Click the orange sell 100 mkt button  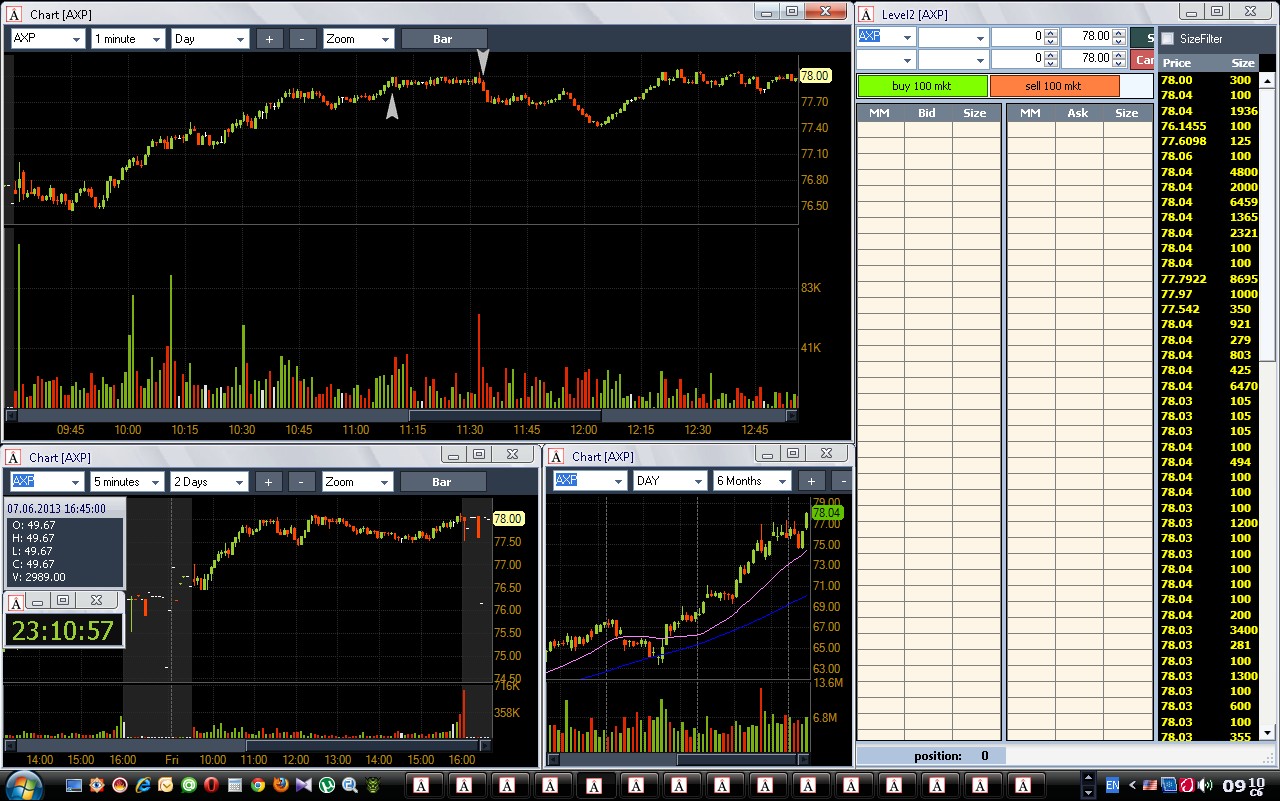[1054, 86]
